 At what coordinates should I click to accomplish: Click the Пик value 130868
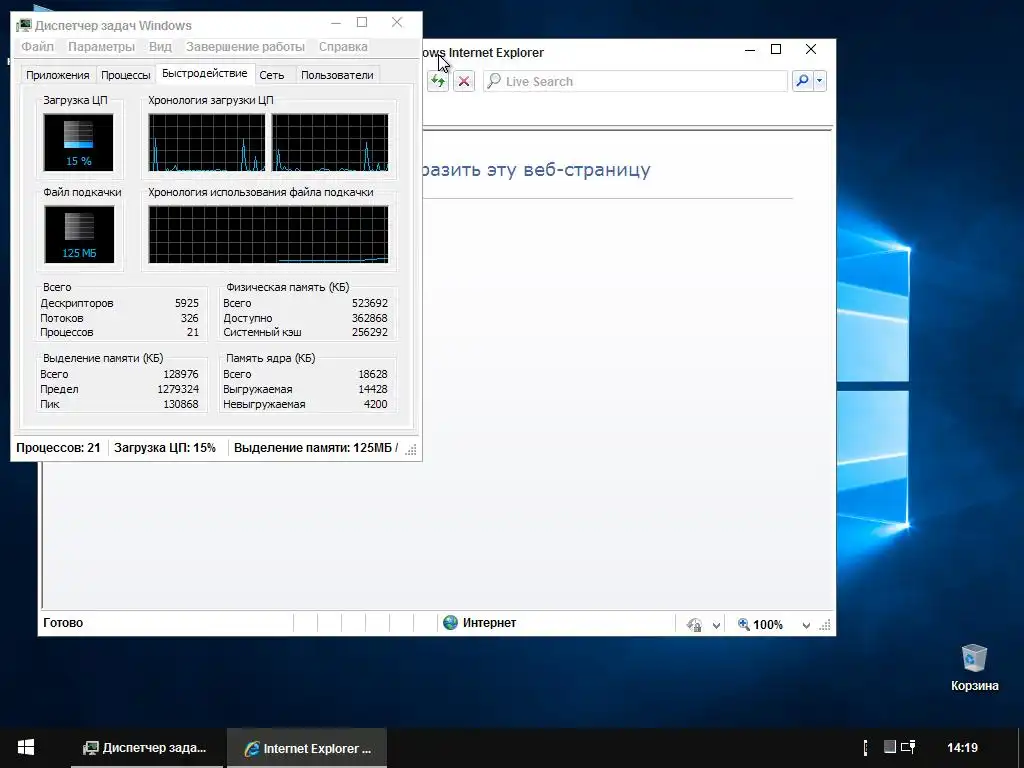[180, 404]
